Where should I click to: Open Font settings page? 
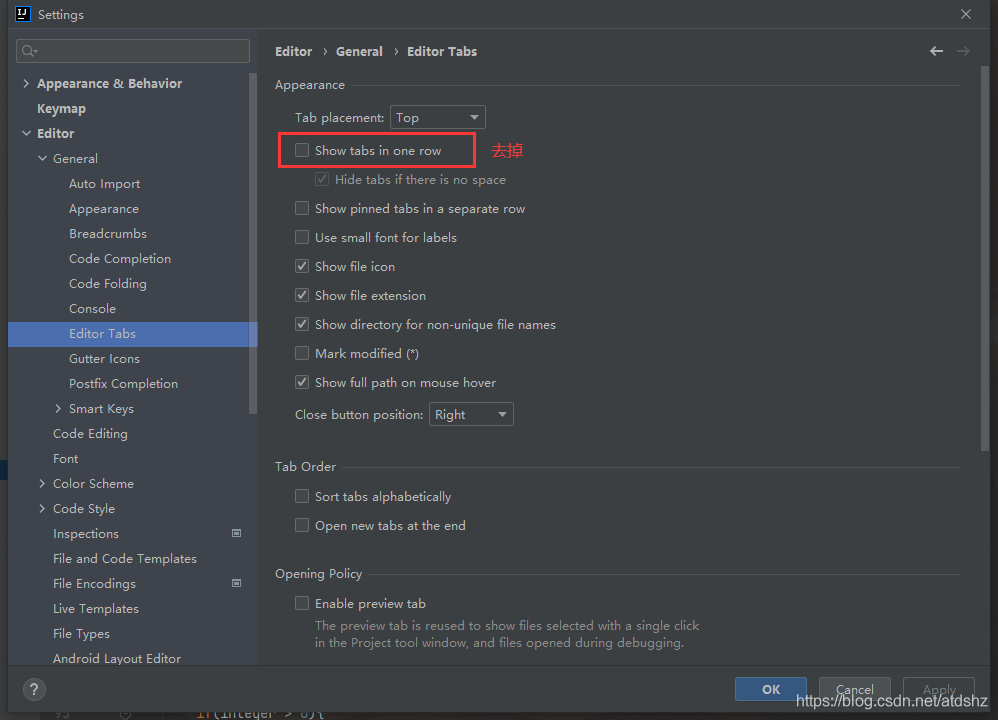pos(66,459)
